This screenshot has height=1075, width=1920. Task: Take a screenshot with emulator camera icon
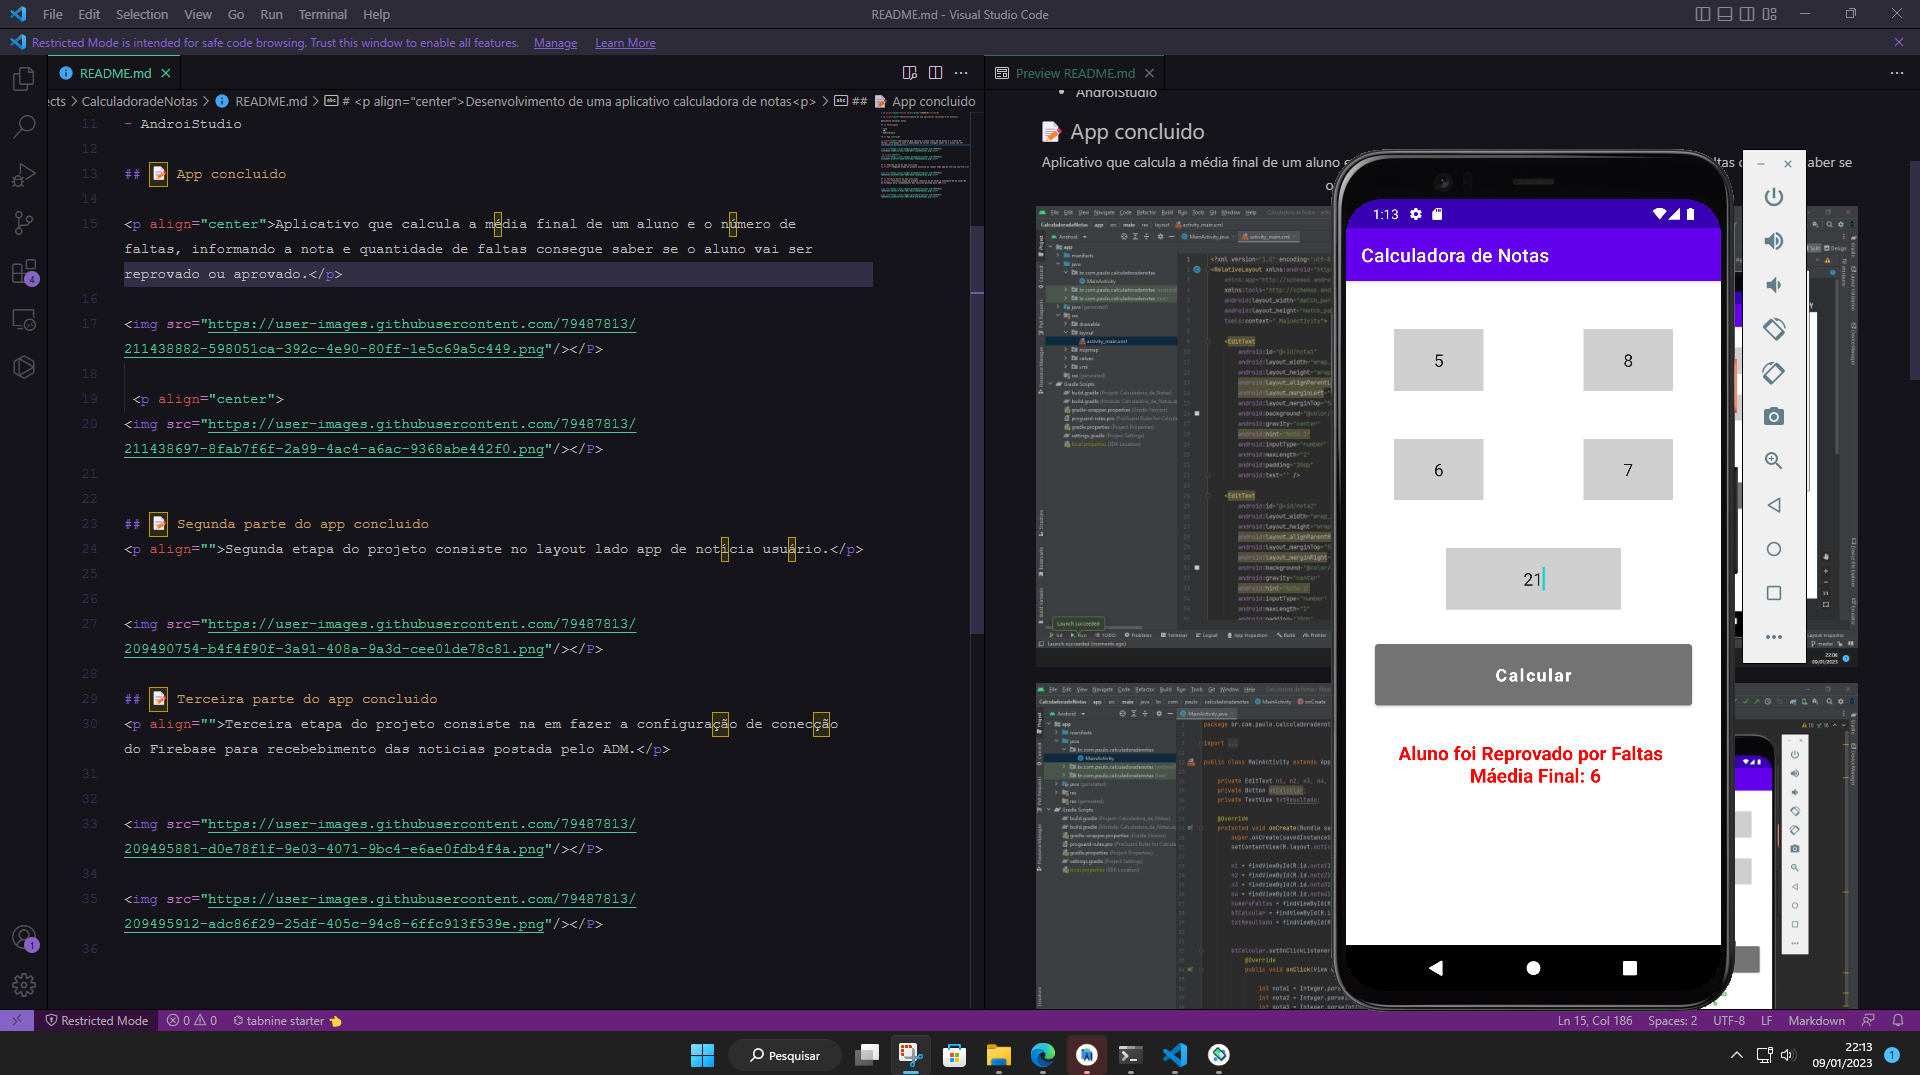(1774, 417)
